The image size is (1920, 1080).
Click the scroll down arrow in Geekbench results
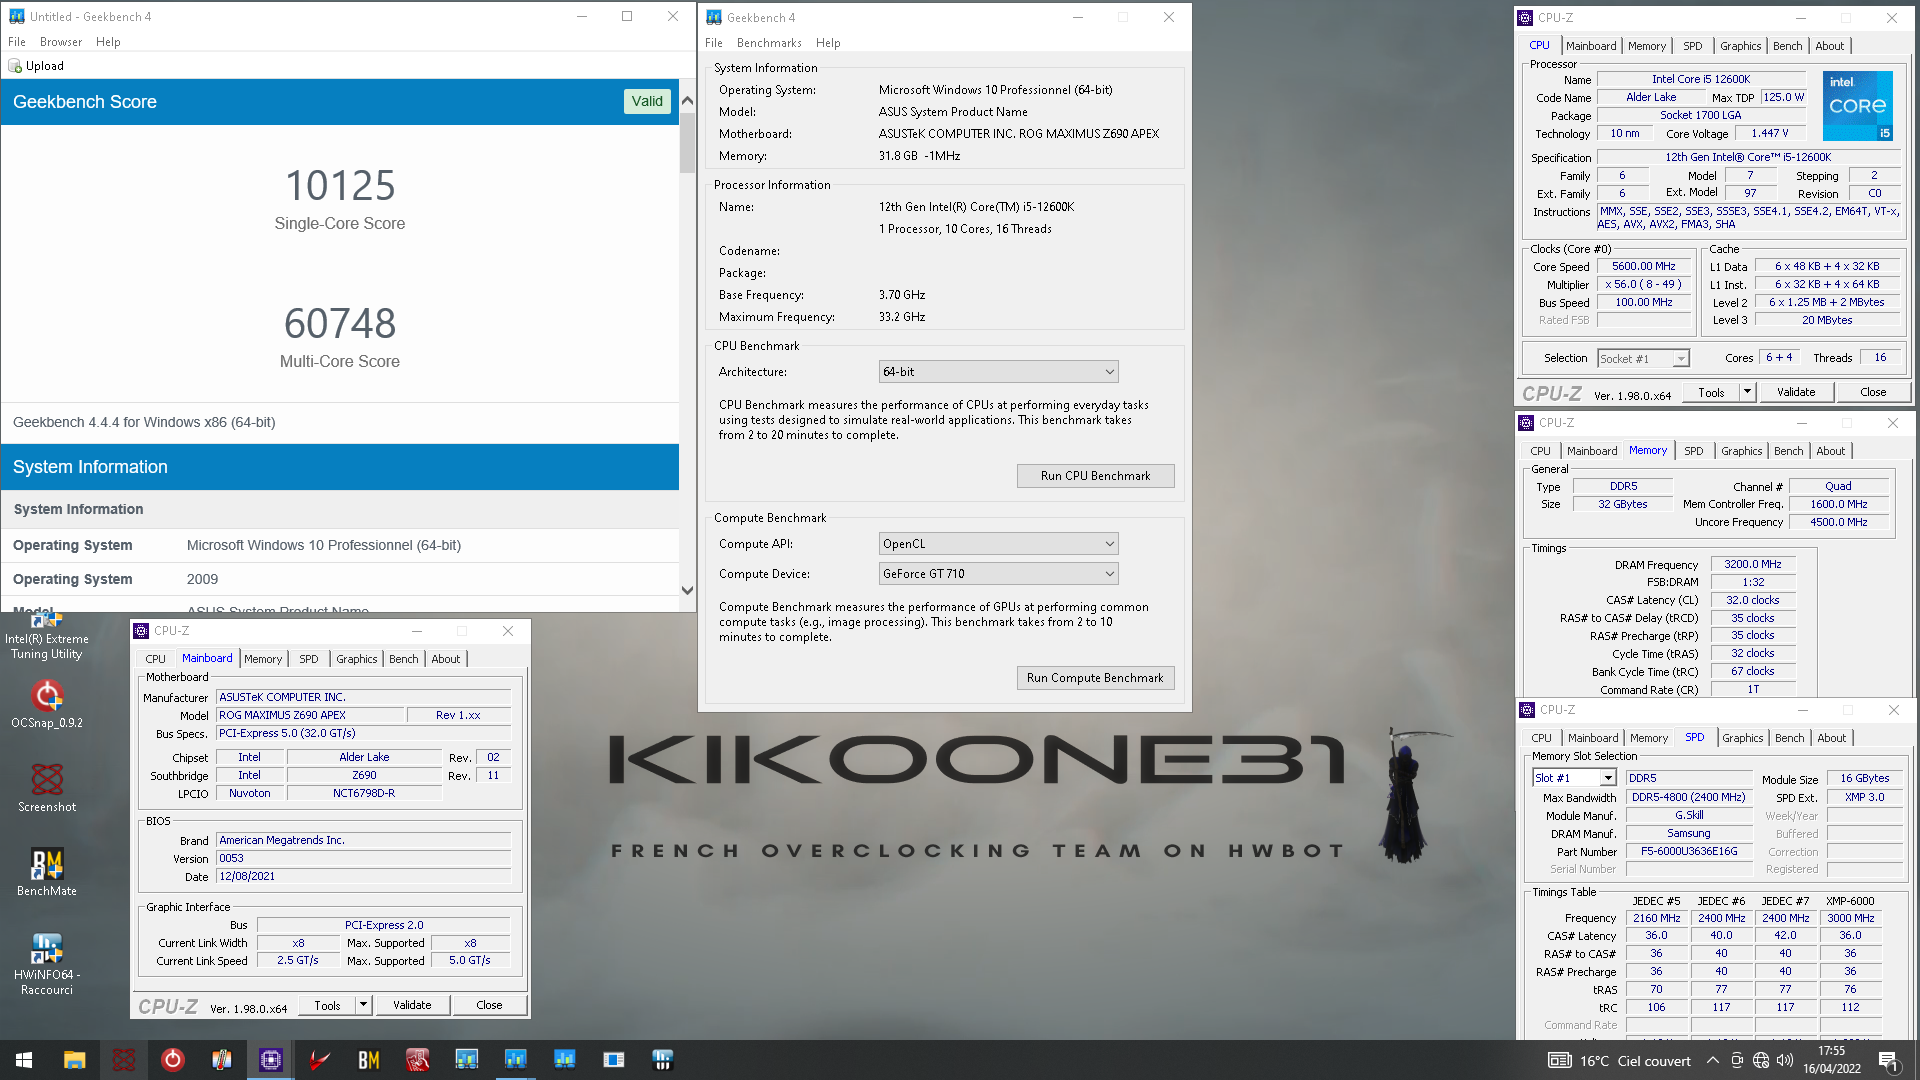(687, 590)
